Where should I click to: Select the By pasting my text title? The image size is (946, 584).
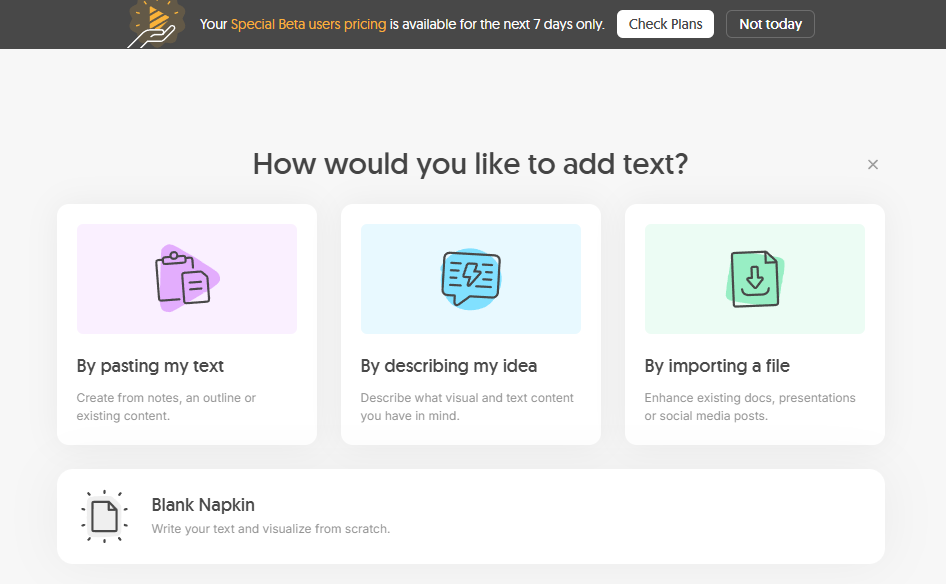click(x=150, y=366)
